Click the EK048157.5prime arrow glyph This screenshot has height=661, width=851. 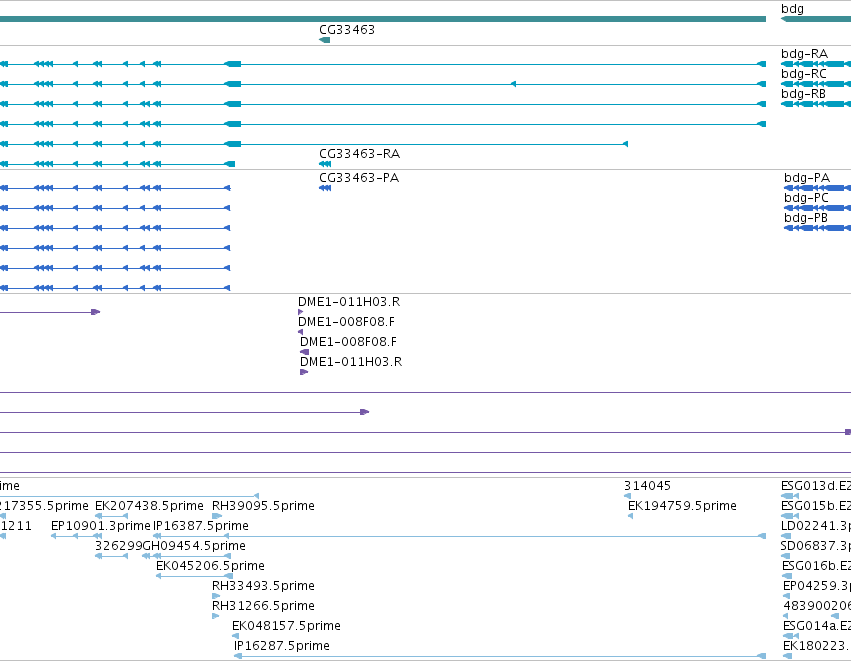point(236,636)
